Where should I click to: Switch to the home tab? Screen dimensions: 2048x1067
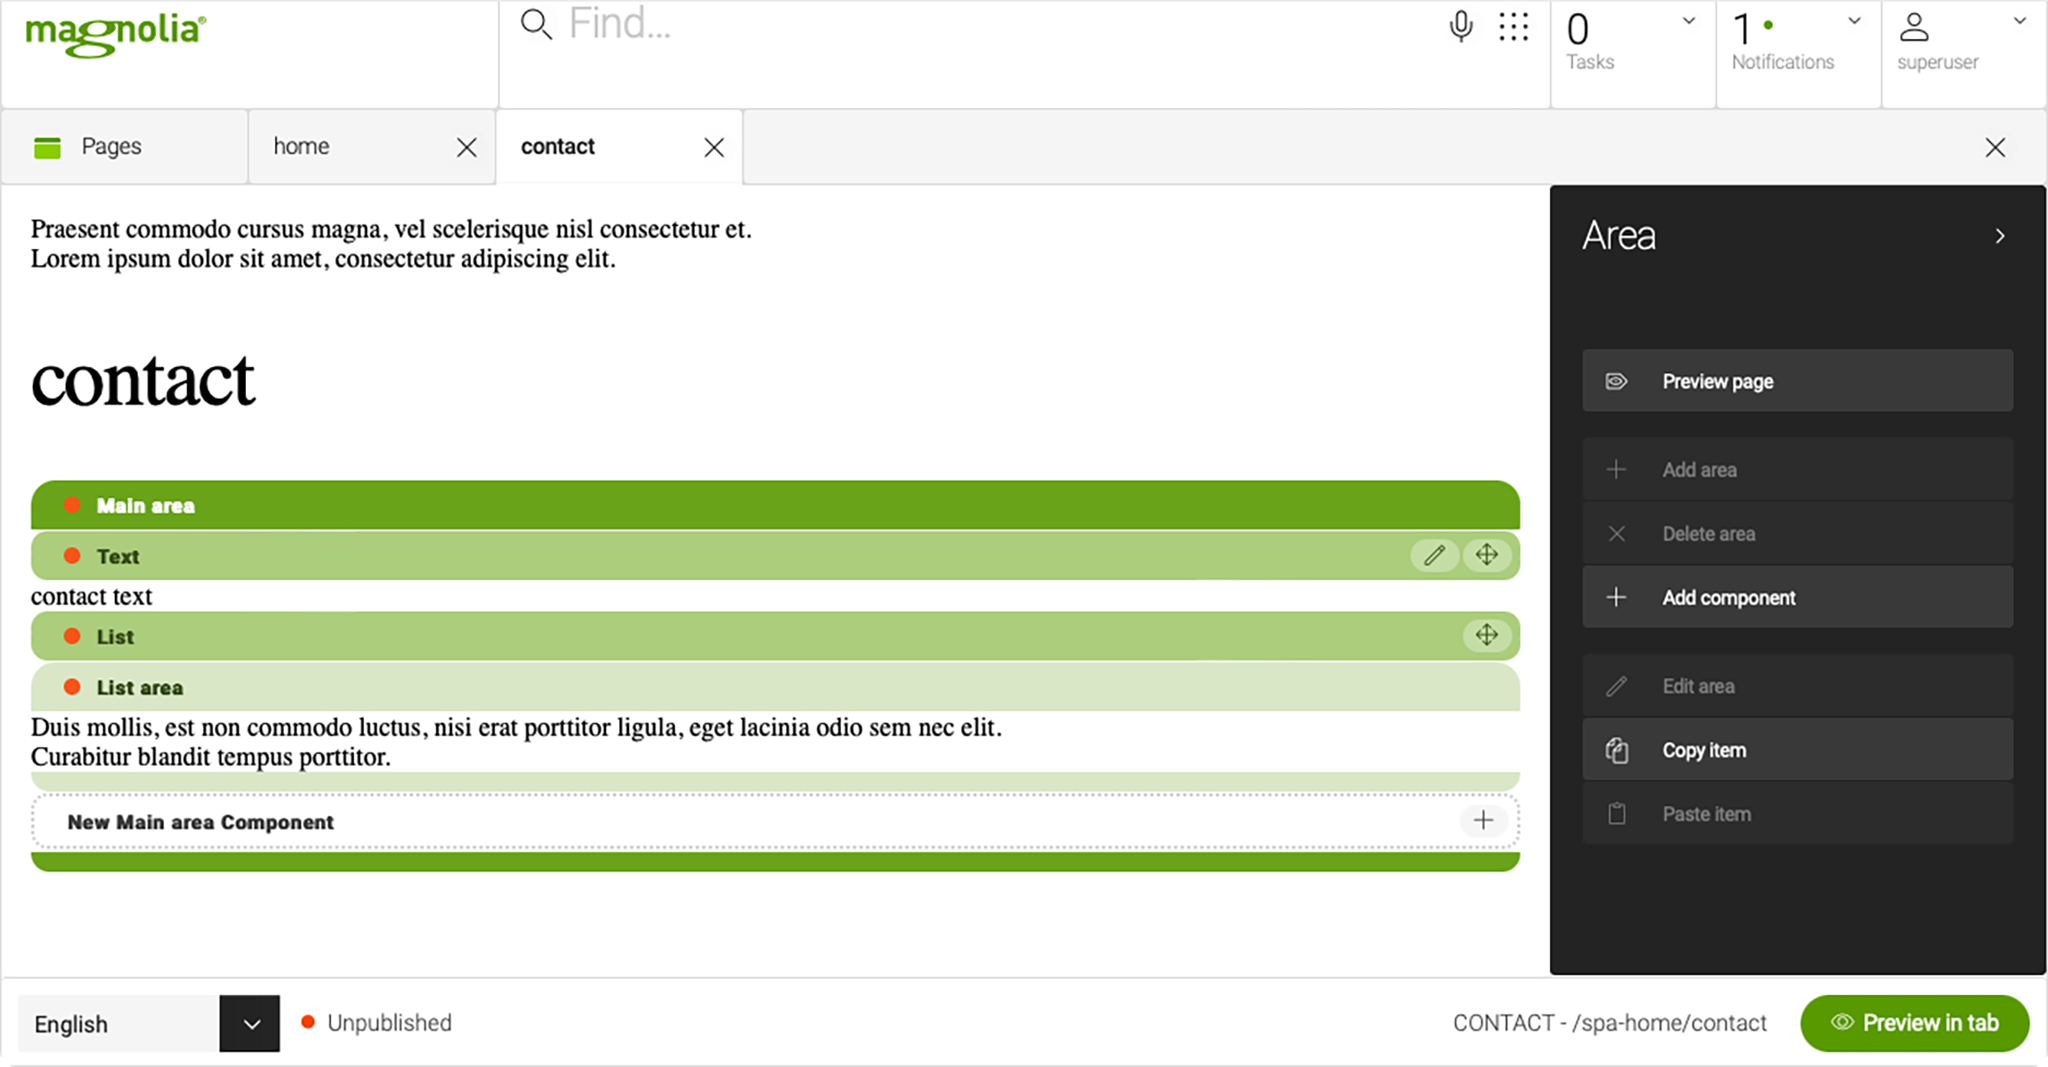[x=302, y=146]
